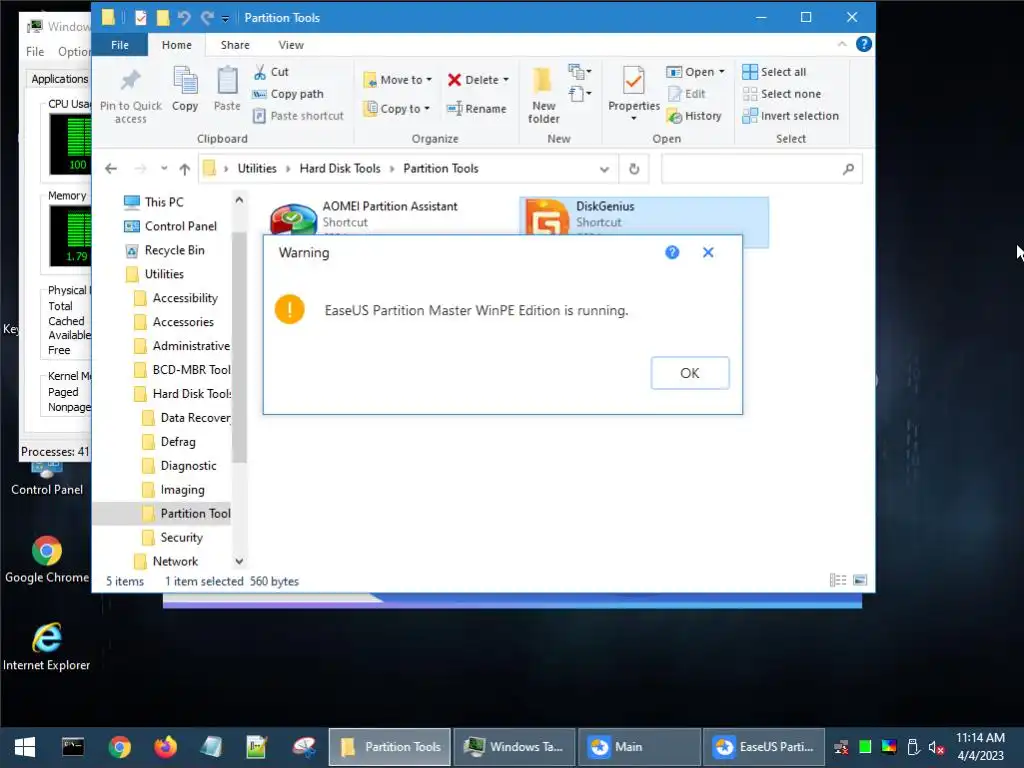Collapse the ribbon with the chevron

coord(842,44)
